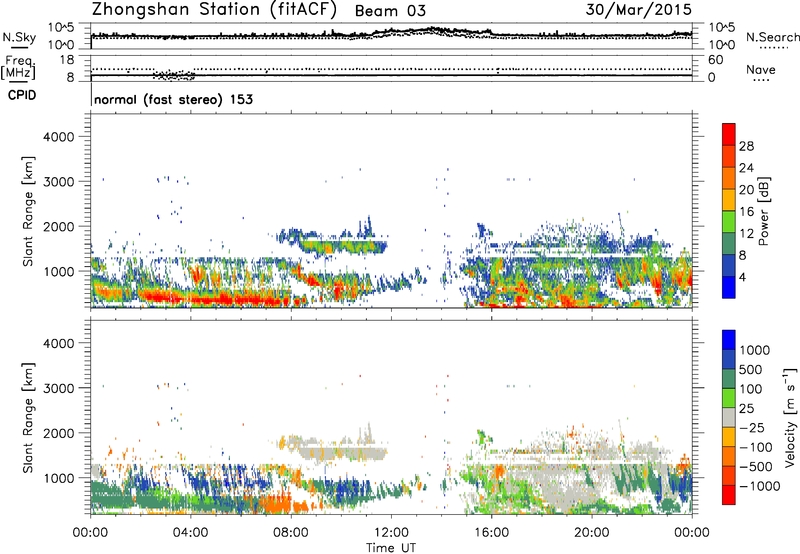Click the '-25' velocity colorbar tick
This screenshot has width=800, height=554.
coord(752,427)
